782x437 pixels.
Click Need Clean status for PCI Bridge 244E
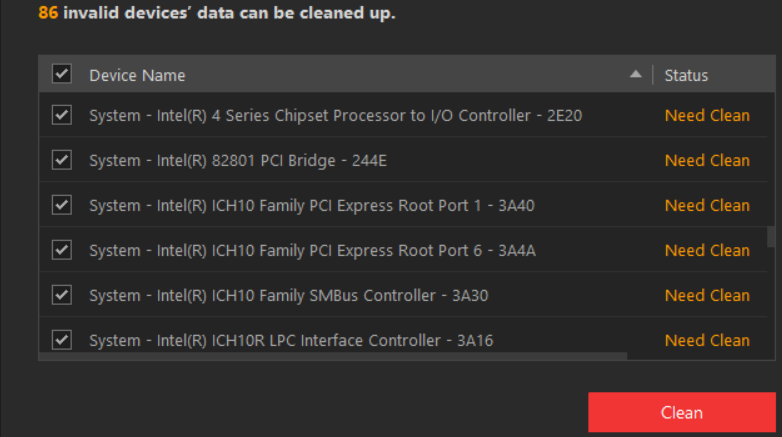tap(707, 160)
